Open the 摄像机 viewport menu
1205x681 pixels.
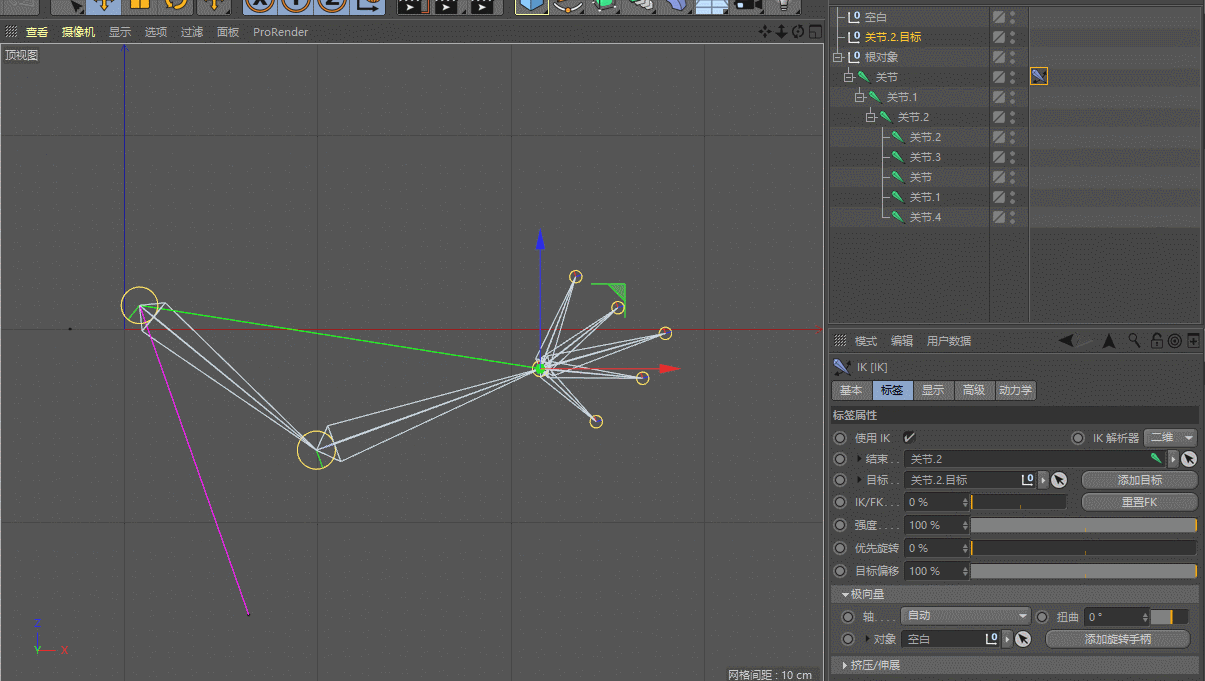(x=78, y=32)
